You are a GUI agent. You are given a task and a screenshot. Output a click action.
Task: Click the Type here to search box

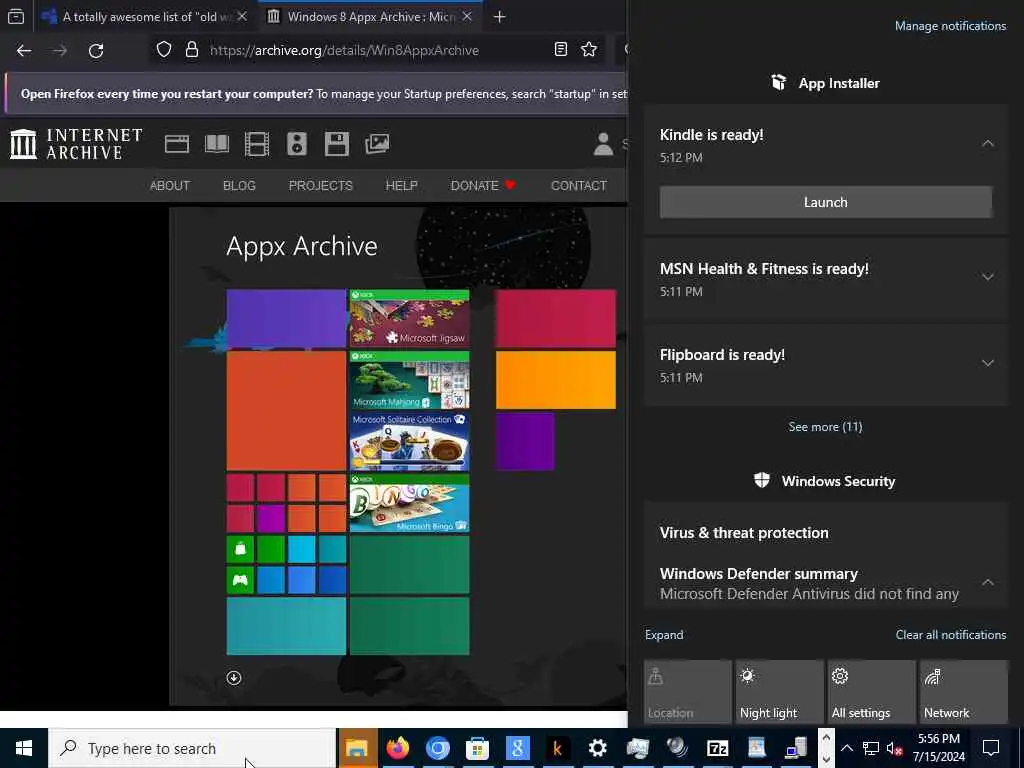pyautogui.click(x=192, y=748)
